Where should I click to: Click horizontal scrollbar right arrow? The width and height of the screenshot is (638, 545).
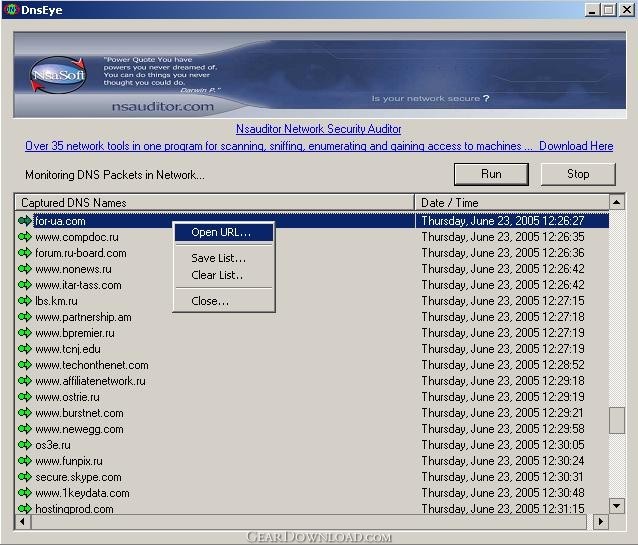[601, 521]
